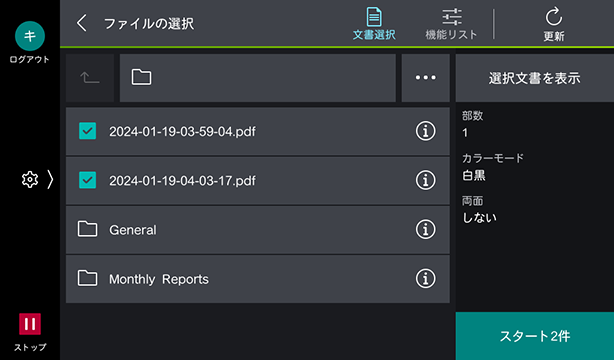Open the General folder
The width and height of the screenshot is (614, 360).
(257, 230)
